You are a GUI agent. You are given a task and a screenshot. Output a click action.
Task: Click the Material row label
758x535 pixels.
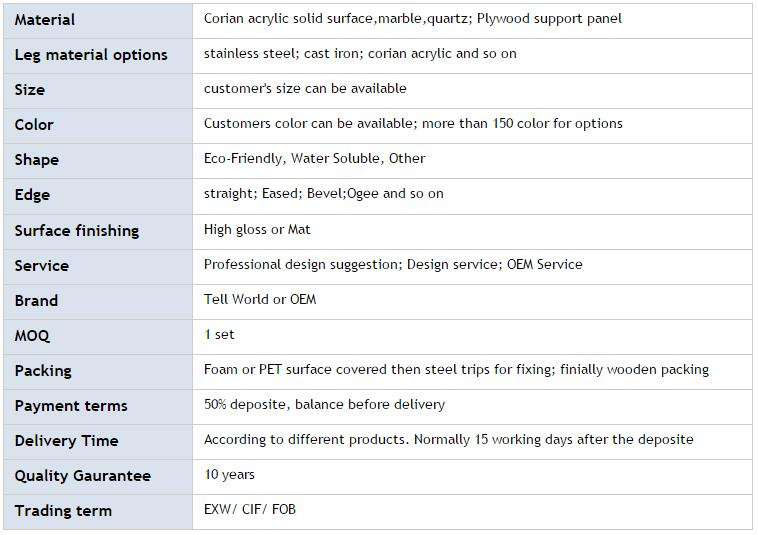tap(44, 20)
